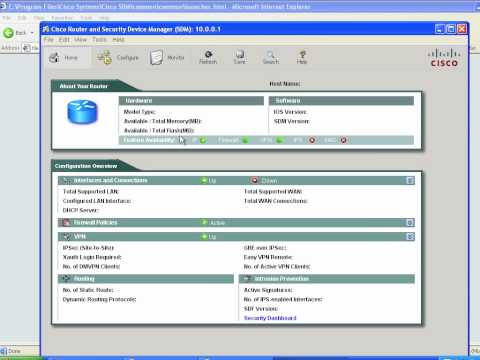Click the Xauth Login Required label
Screen dimensions: 480x360
pos(92,257)
